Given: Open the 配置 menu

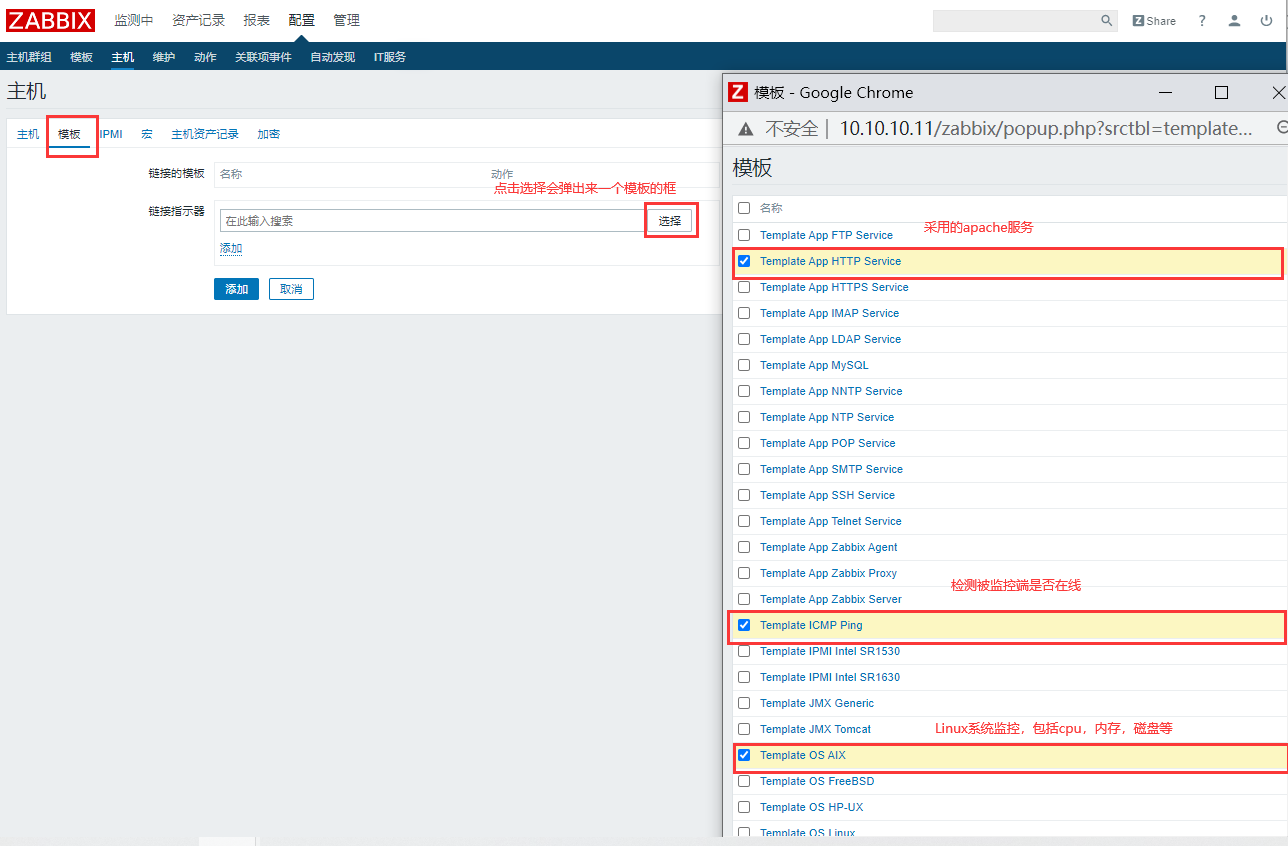Looking at the screenshot, I should 302,20.
